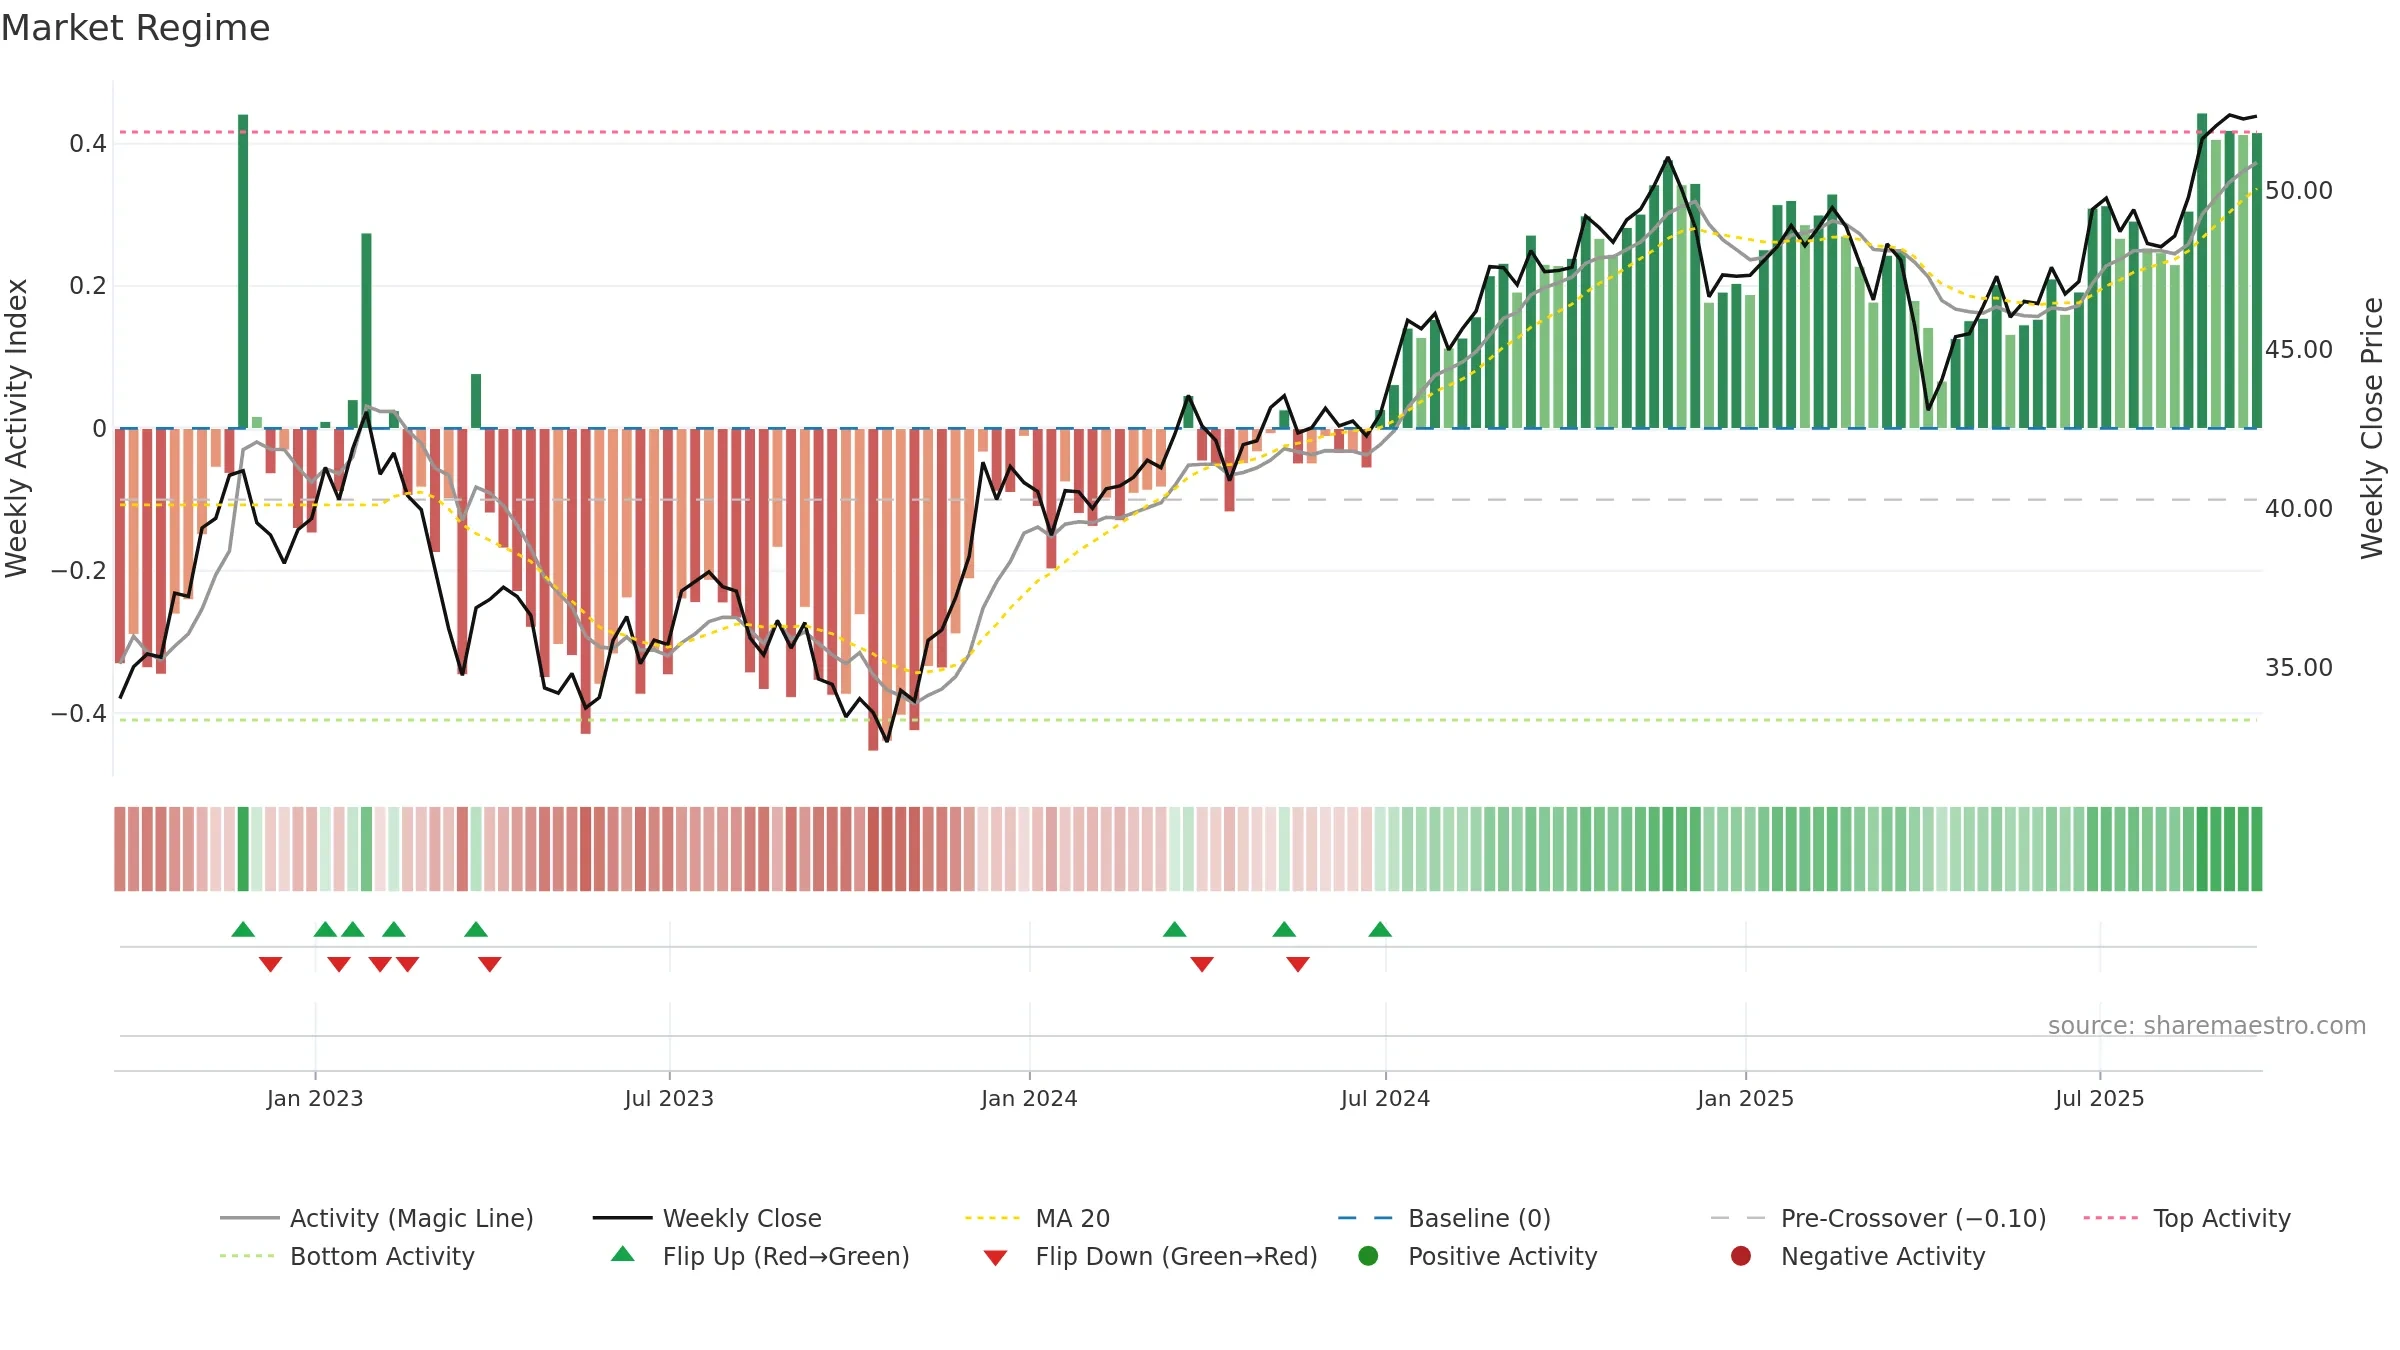Click the Weekly Activity Index axis title
2400x1350 pixels.
17,428
